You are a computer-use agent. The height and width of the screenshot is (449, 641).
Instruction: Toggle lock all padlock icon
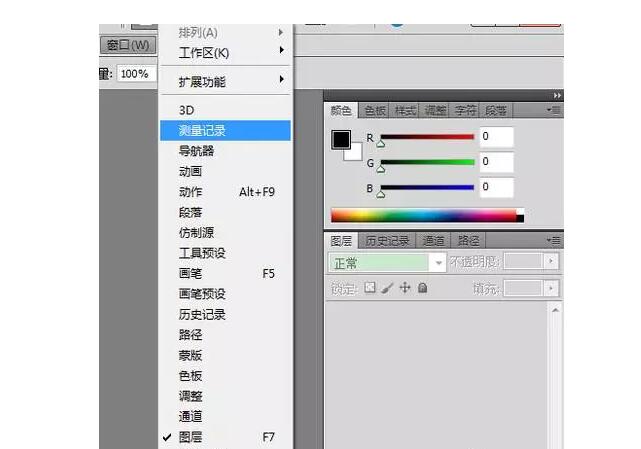click(423, 288)
